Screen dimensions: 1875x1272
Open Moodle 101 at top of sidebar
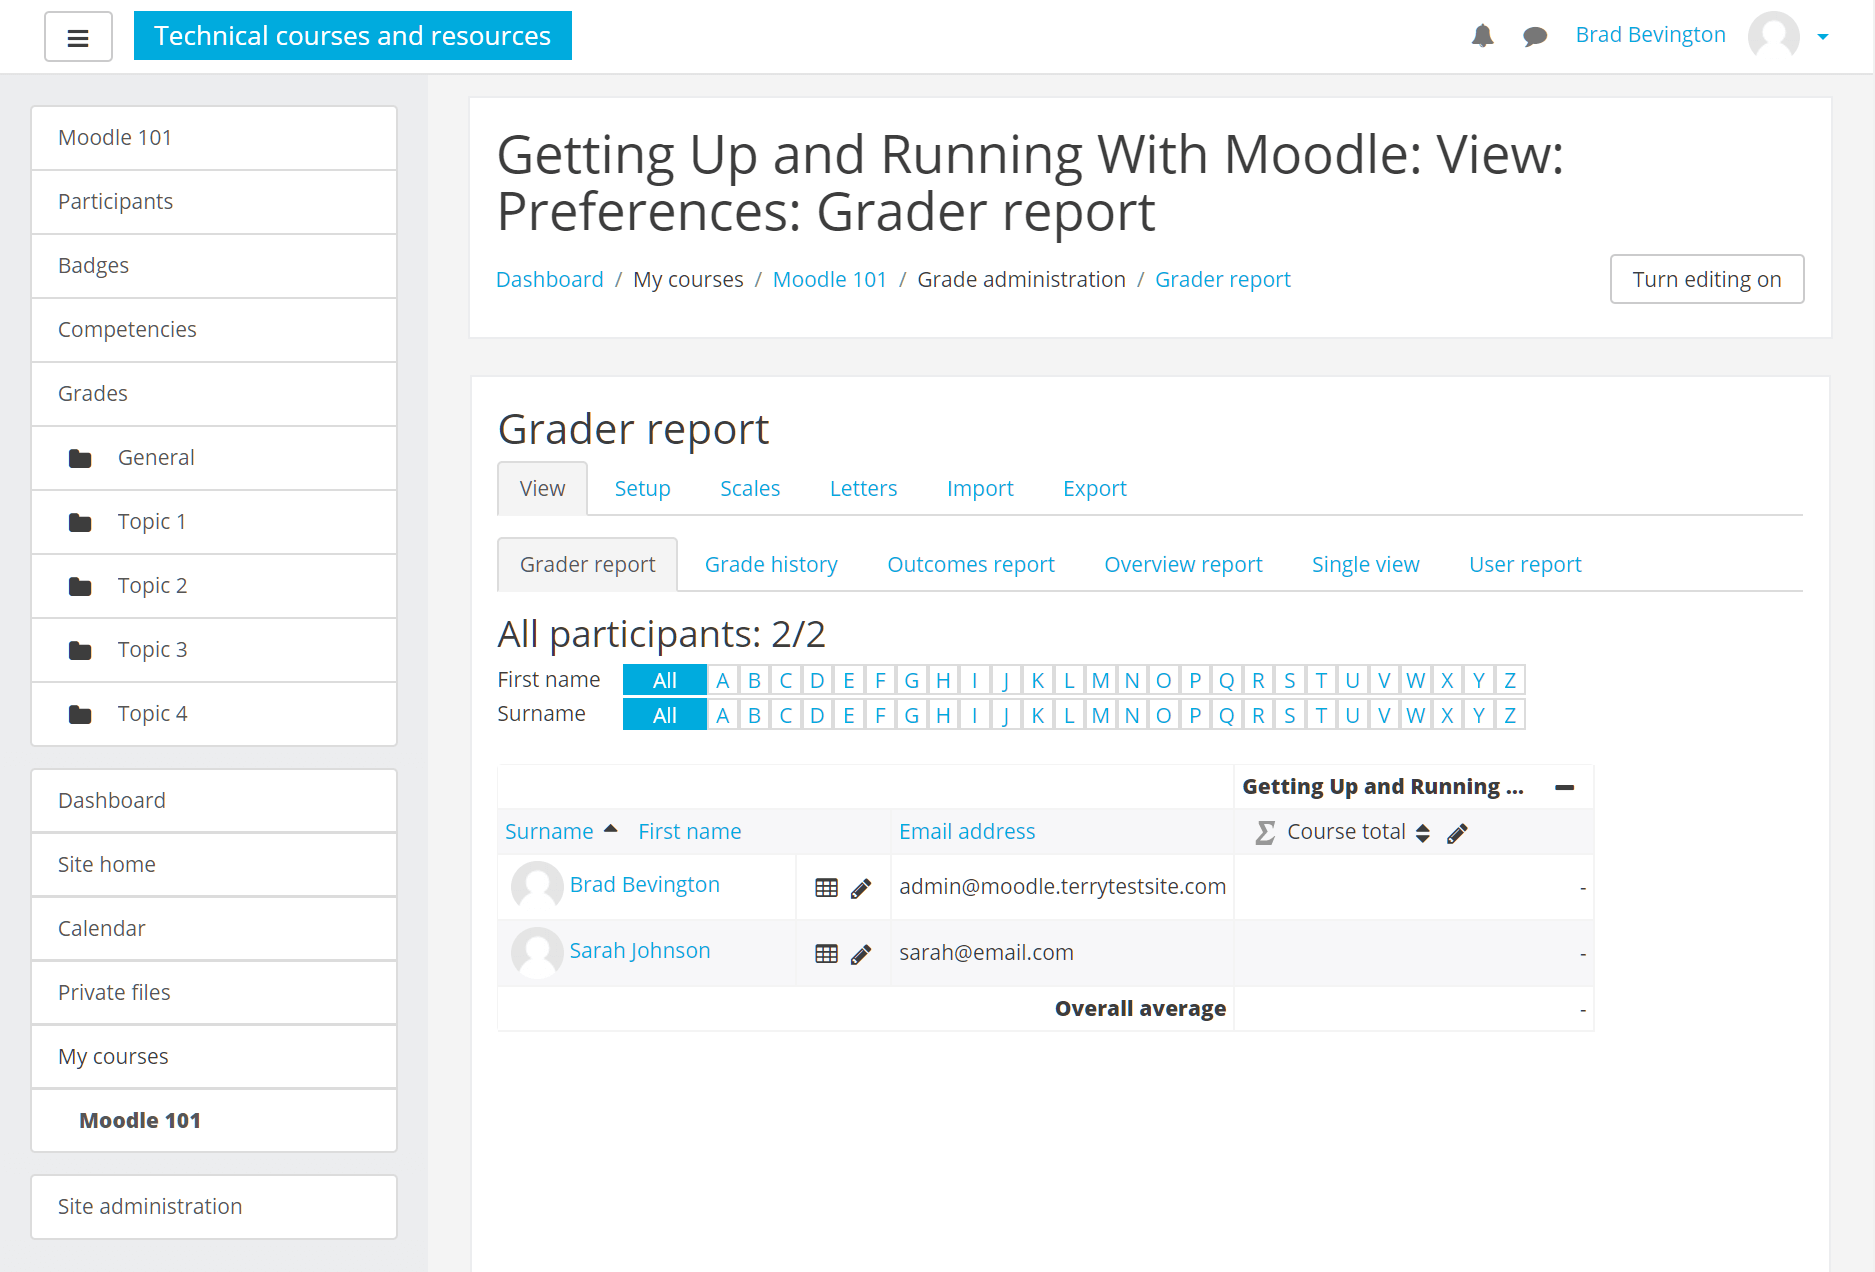[x=214, y=138]
